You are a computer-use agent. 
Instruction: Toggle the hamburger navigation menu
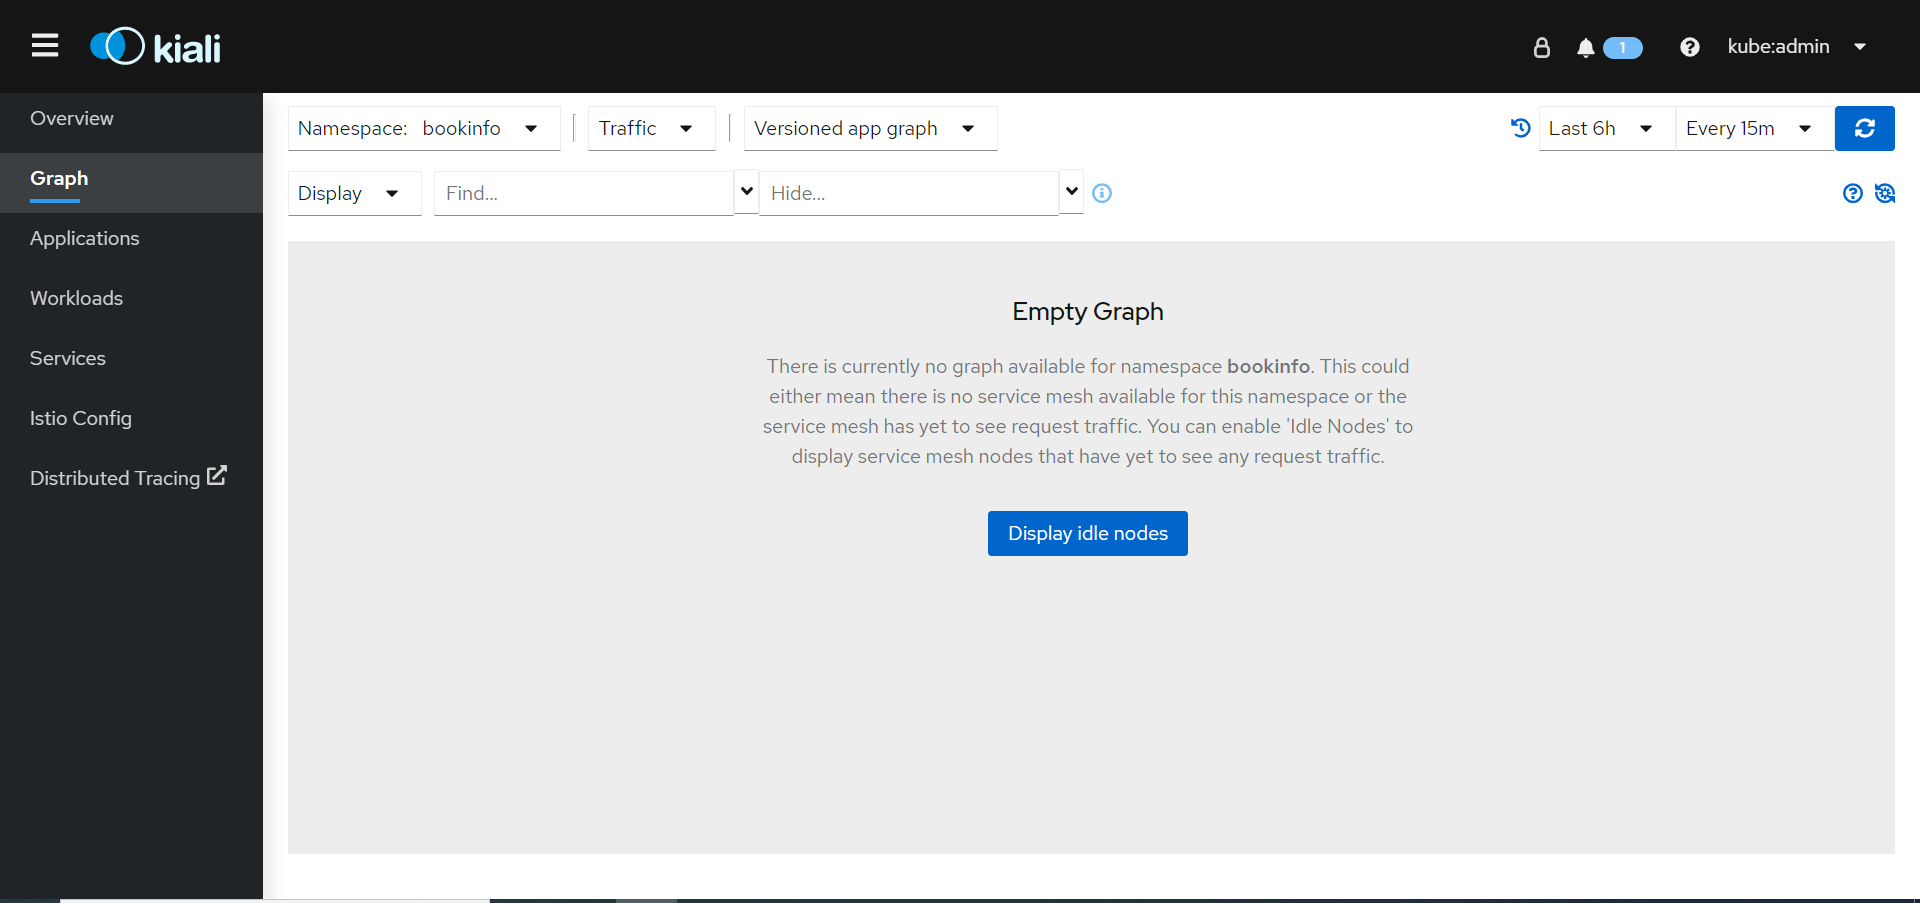tap(45, 46)
